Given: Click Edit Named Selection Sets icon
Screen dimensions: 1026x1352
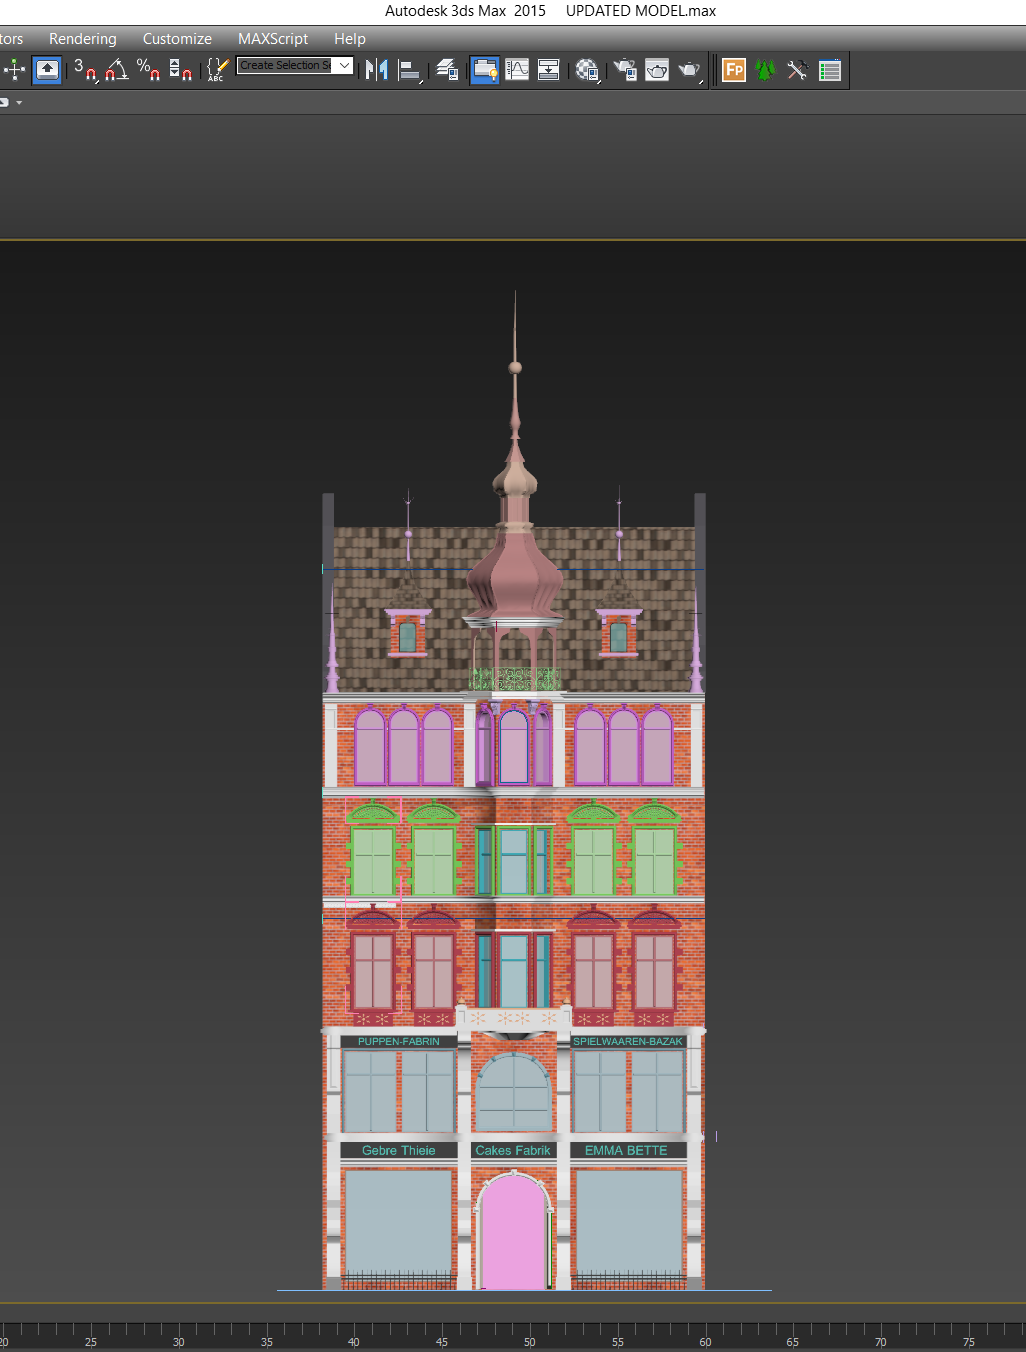Looking at the screenshot, I should (x=217, y=70).
